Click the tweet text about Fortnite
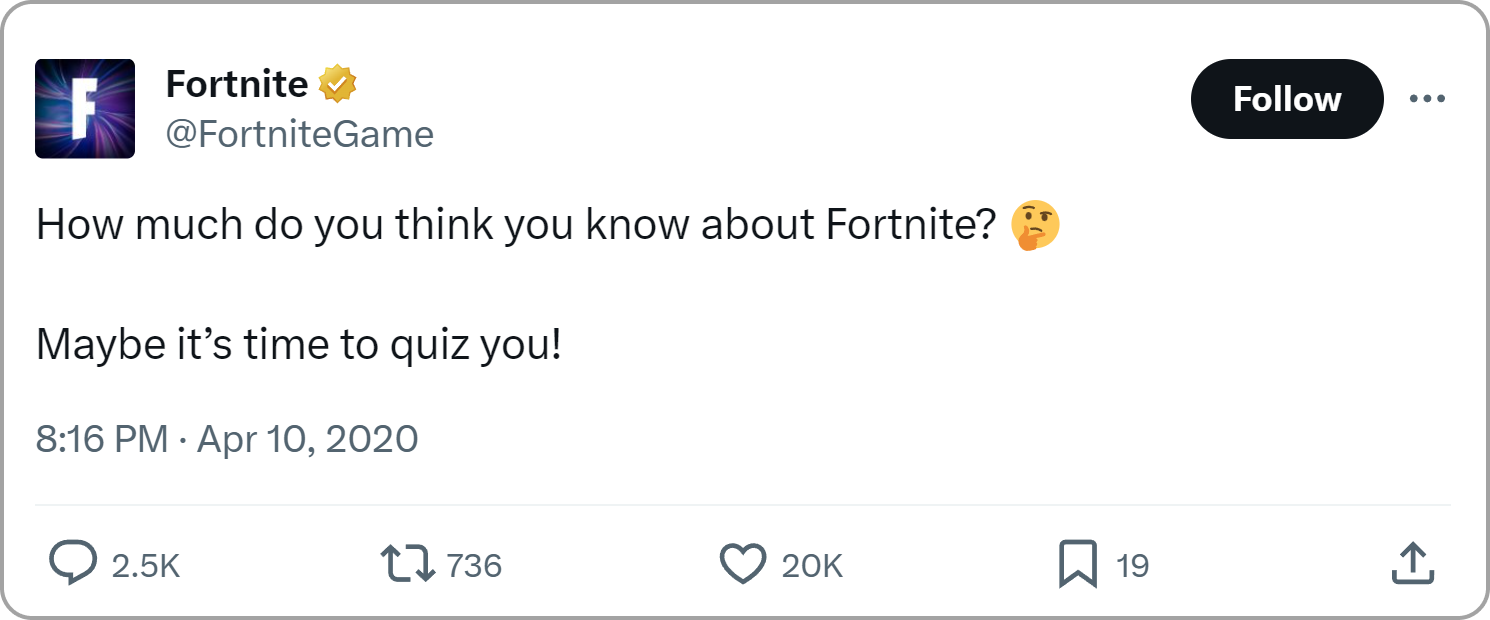Image resolution: width=1490 pixels, height=620 pixels. click(516, 226)
